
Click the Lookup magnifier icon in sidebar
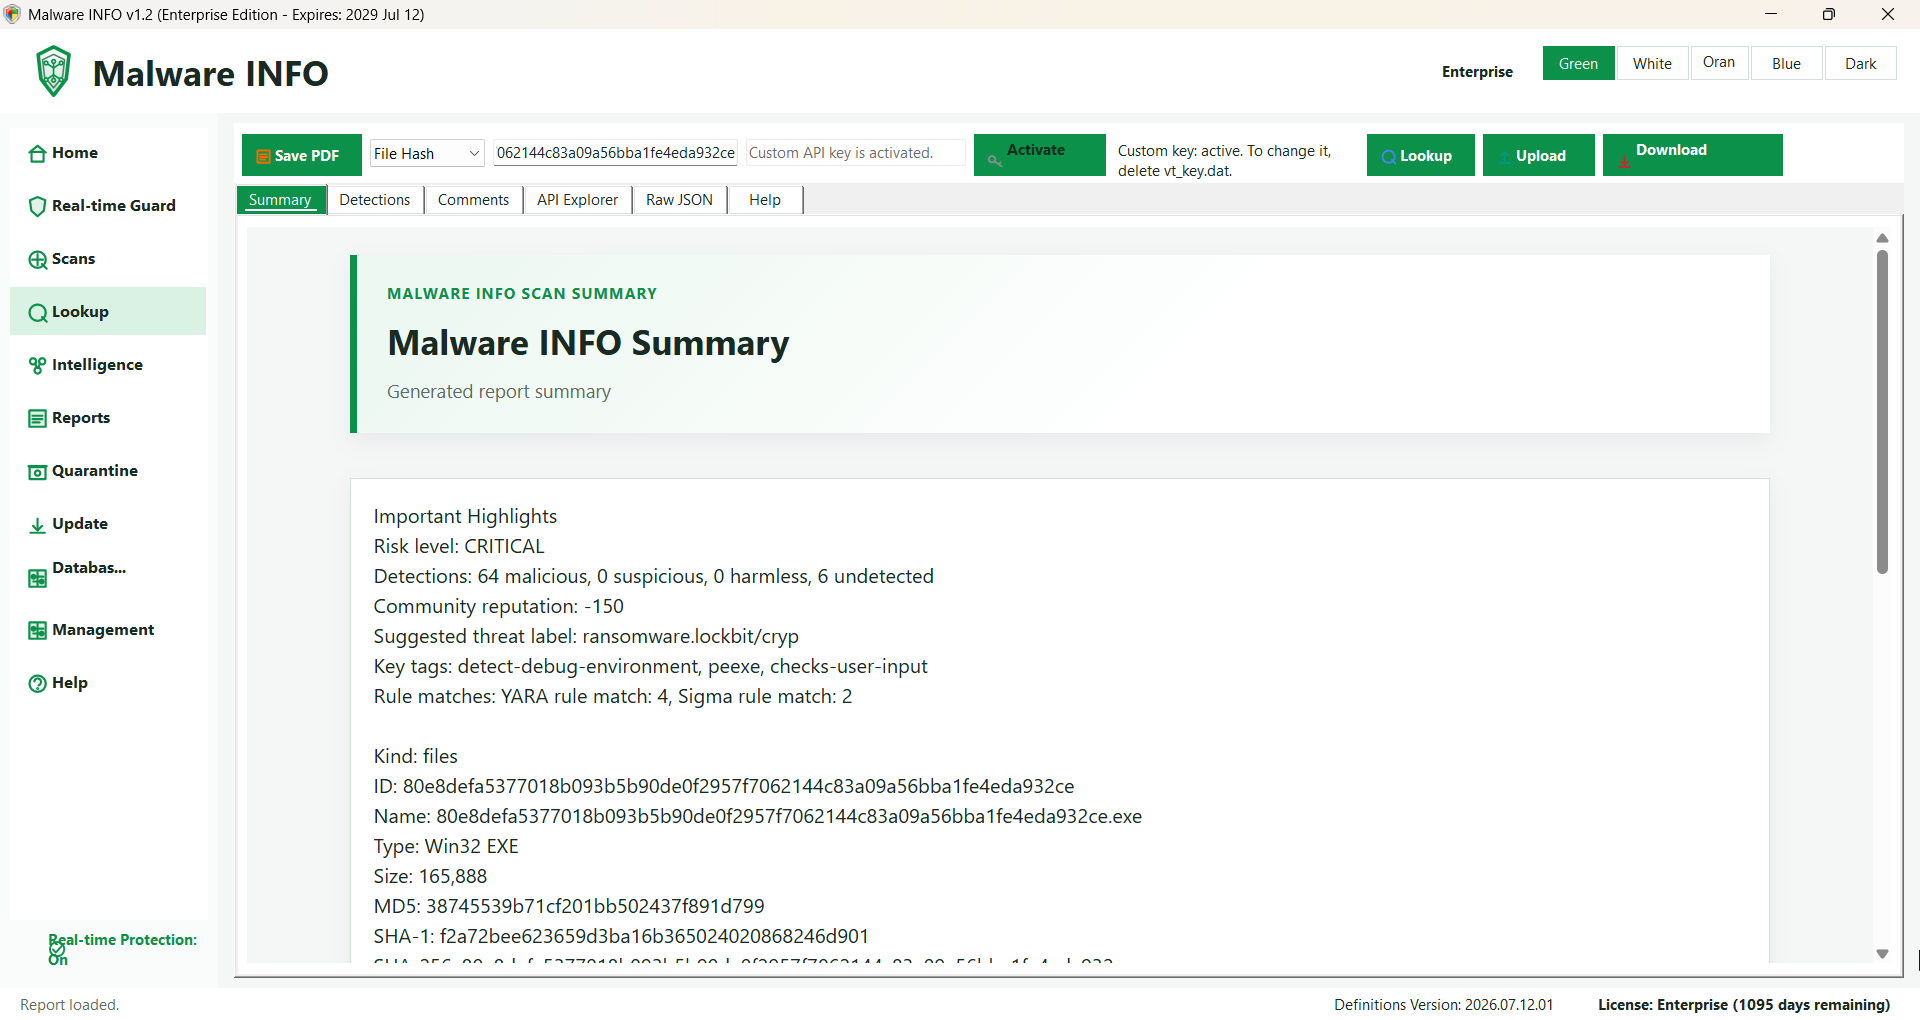37,312
